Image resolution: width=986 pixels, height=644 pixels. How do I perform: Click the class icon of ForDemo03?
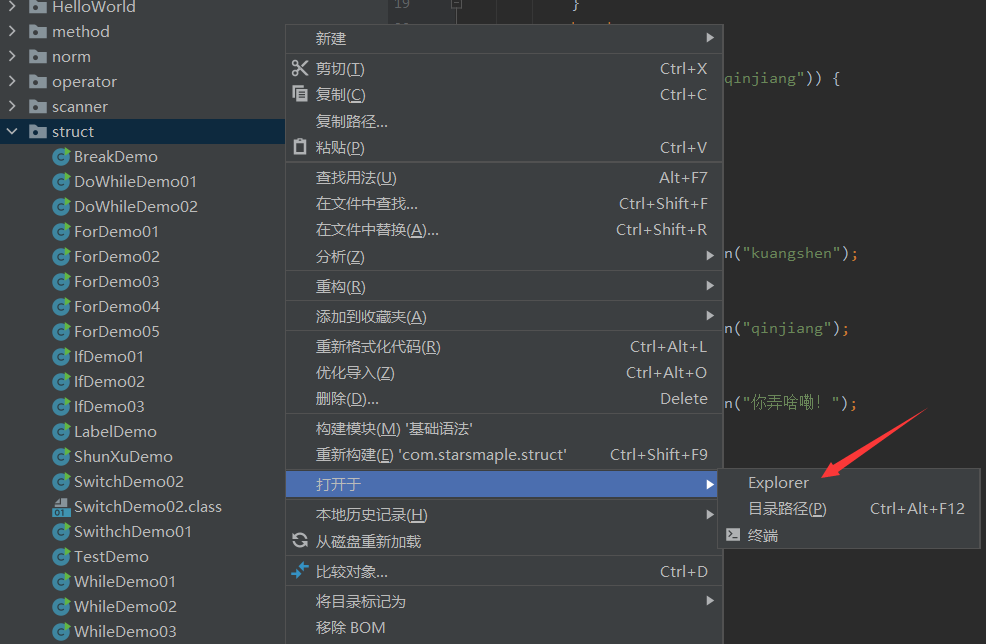[61, 282]
